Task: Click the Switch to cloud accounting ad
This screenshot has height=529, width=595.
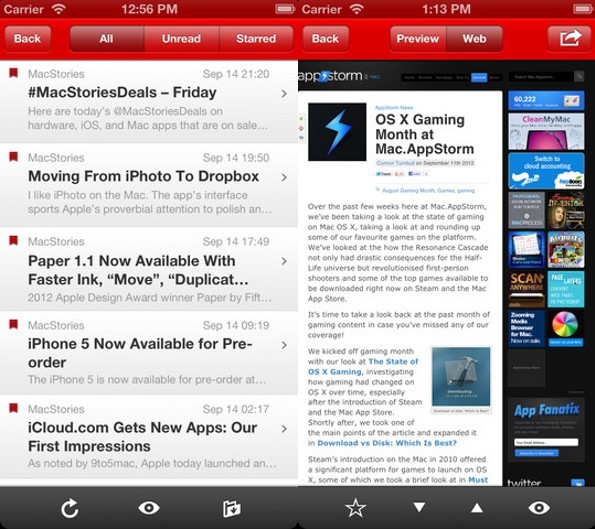Action: tap(546, 171)
